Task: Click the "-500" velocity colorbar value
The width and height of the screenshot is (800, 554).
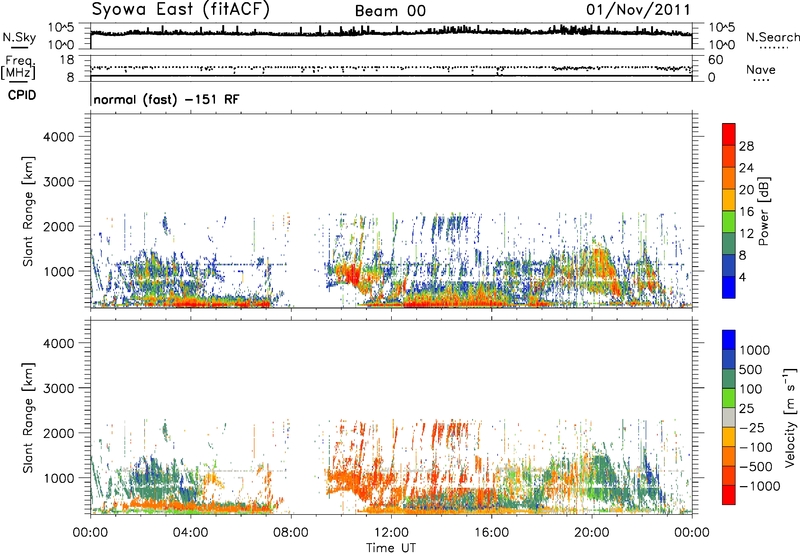Action: point(756,467)
